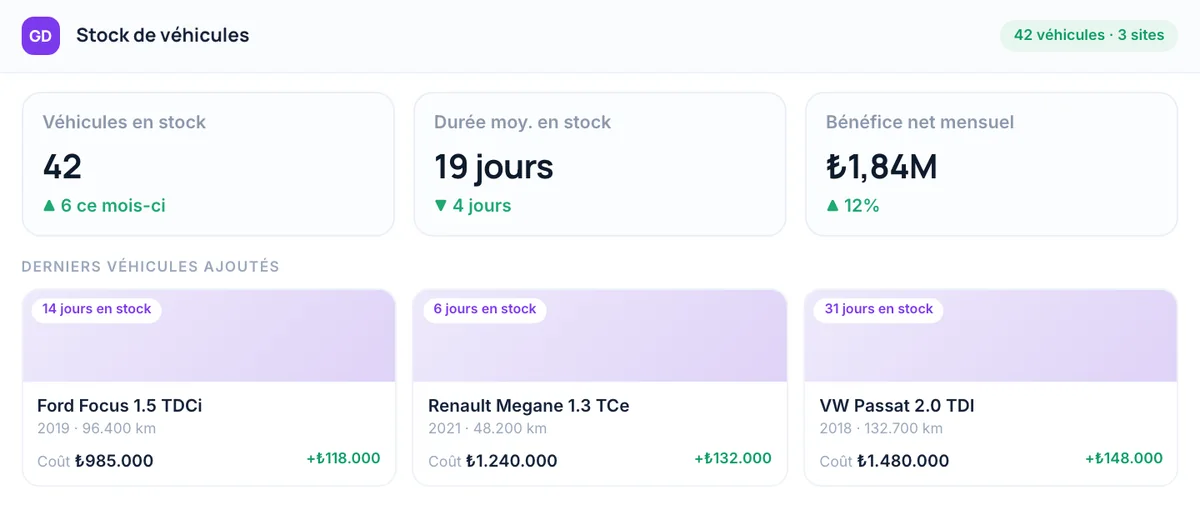This screenshot has height=510, width=1200.
Task: Click the +₺148.000 profit value
Action: (1124, 458)
